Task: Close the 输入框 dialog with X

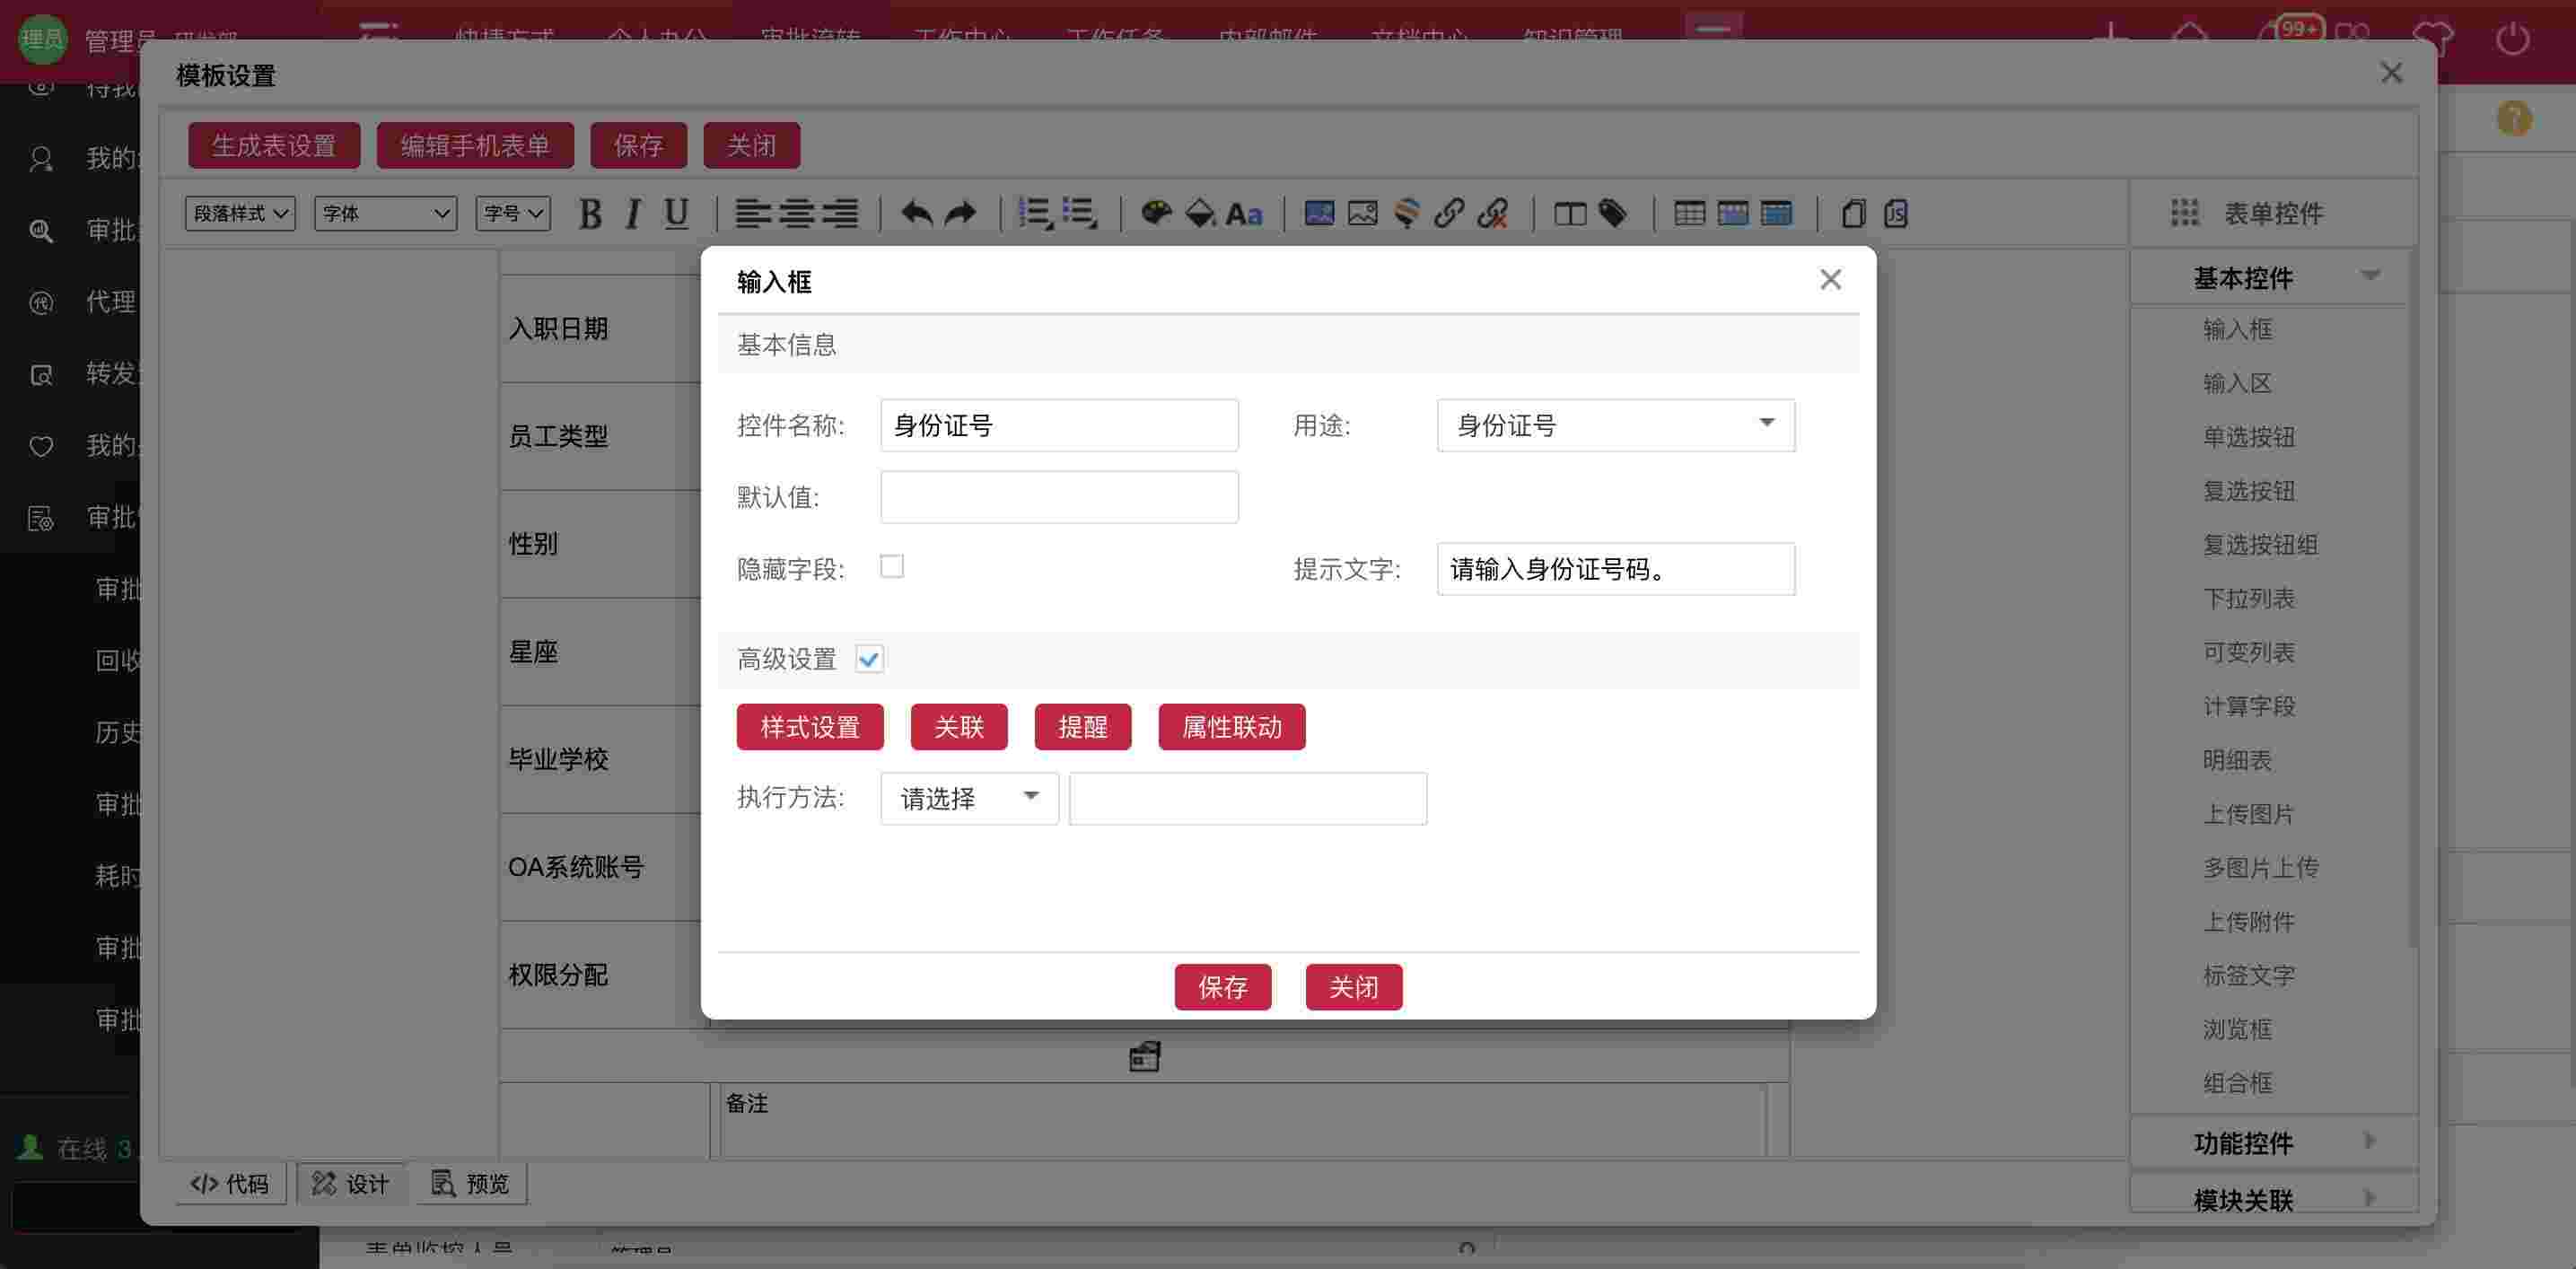Action: [1830, 280]
